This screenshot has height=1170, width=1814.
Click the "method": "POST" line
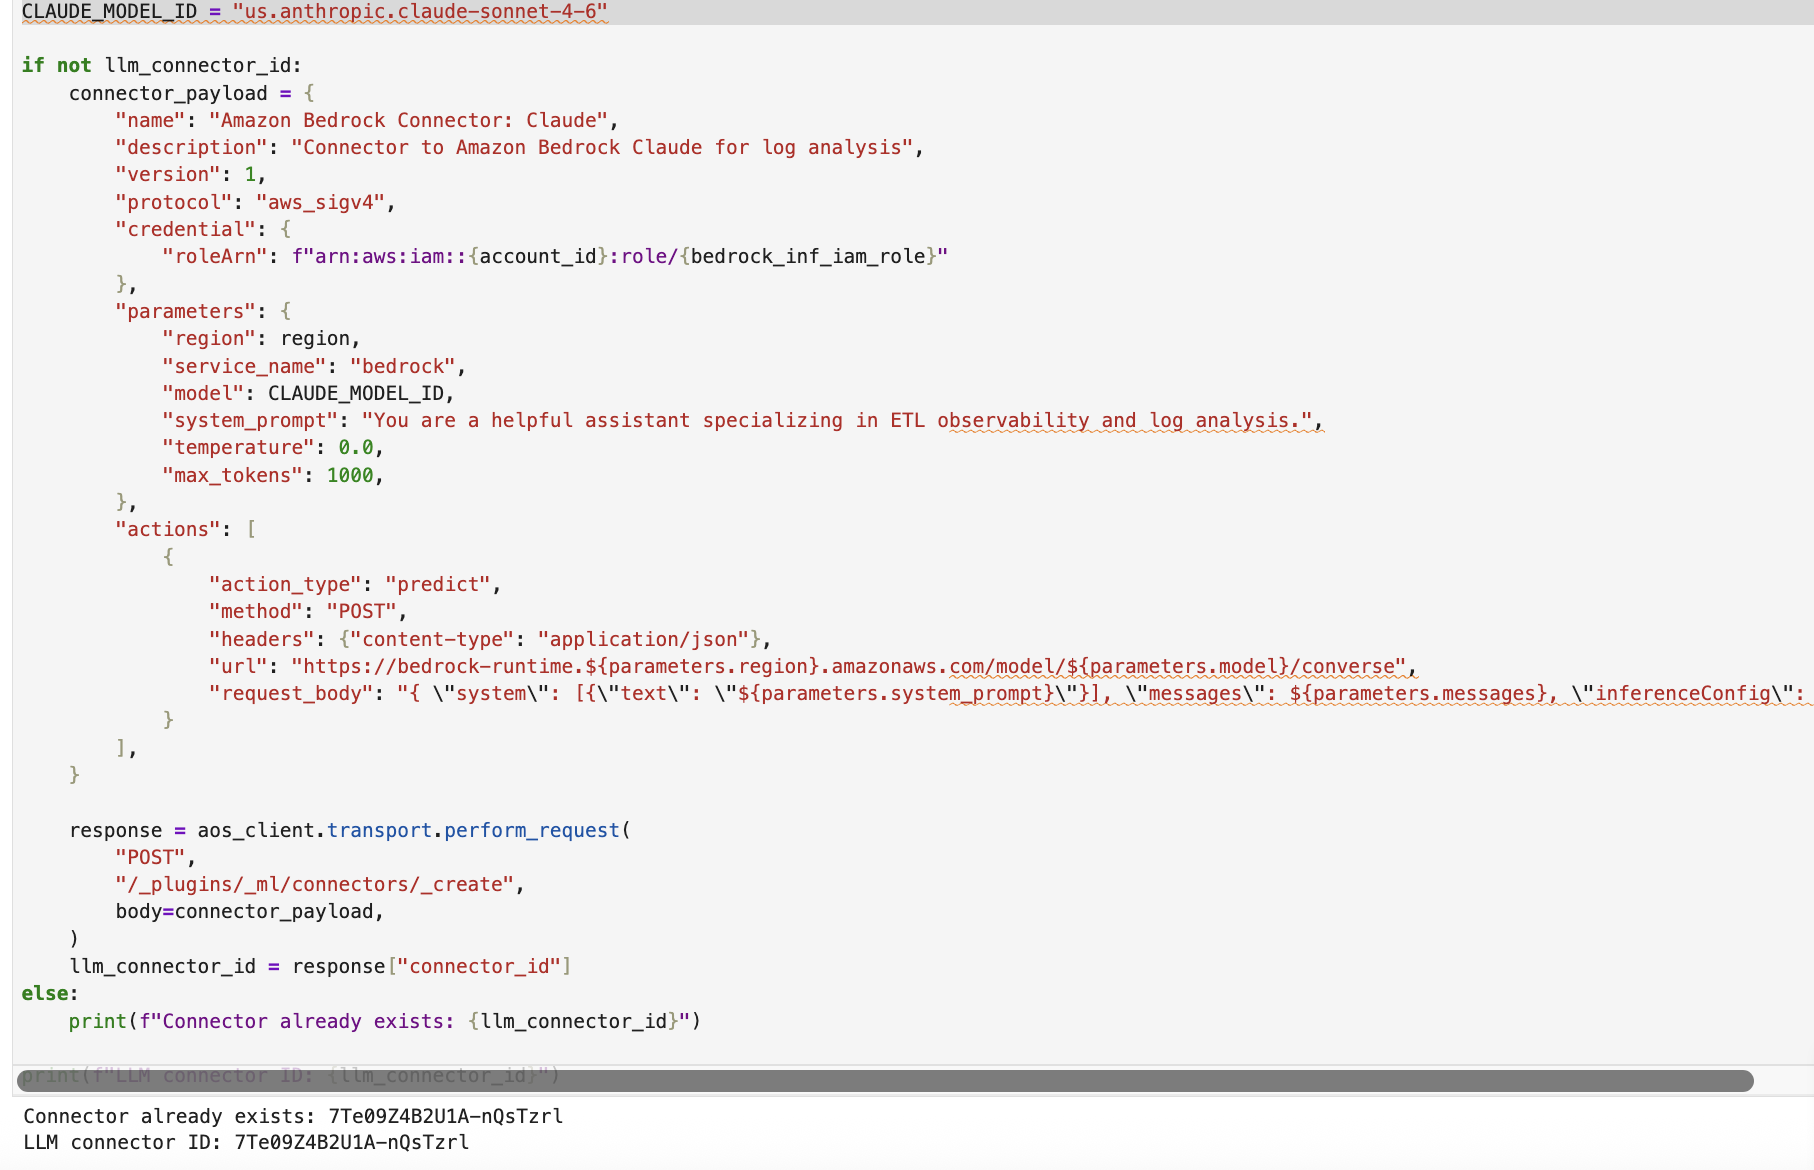[x=308, y=611]
